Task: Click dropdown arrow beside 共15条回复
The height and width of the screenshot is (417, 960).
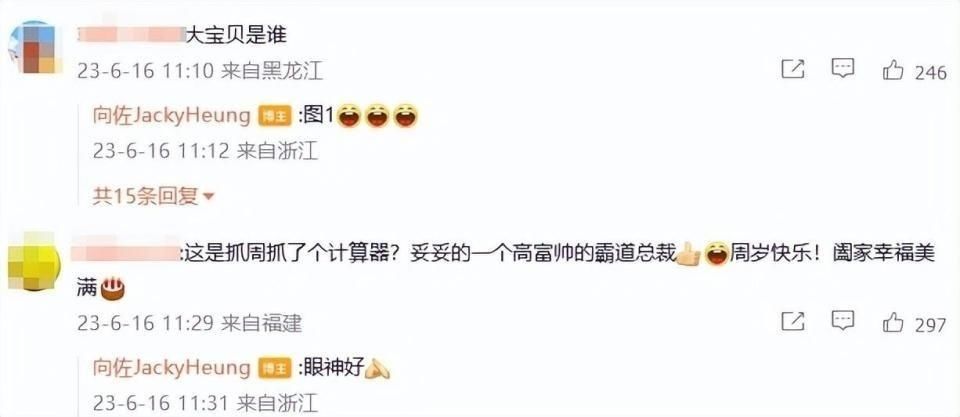Action: [208, 197]
